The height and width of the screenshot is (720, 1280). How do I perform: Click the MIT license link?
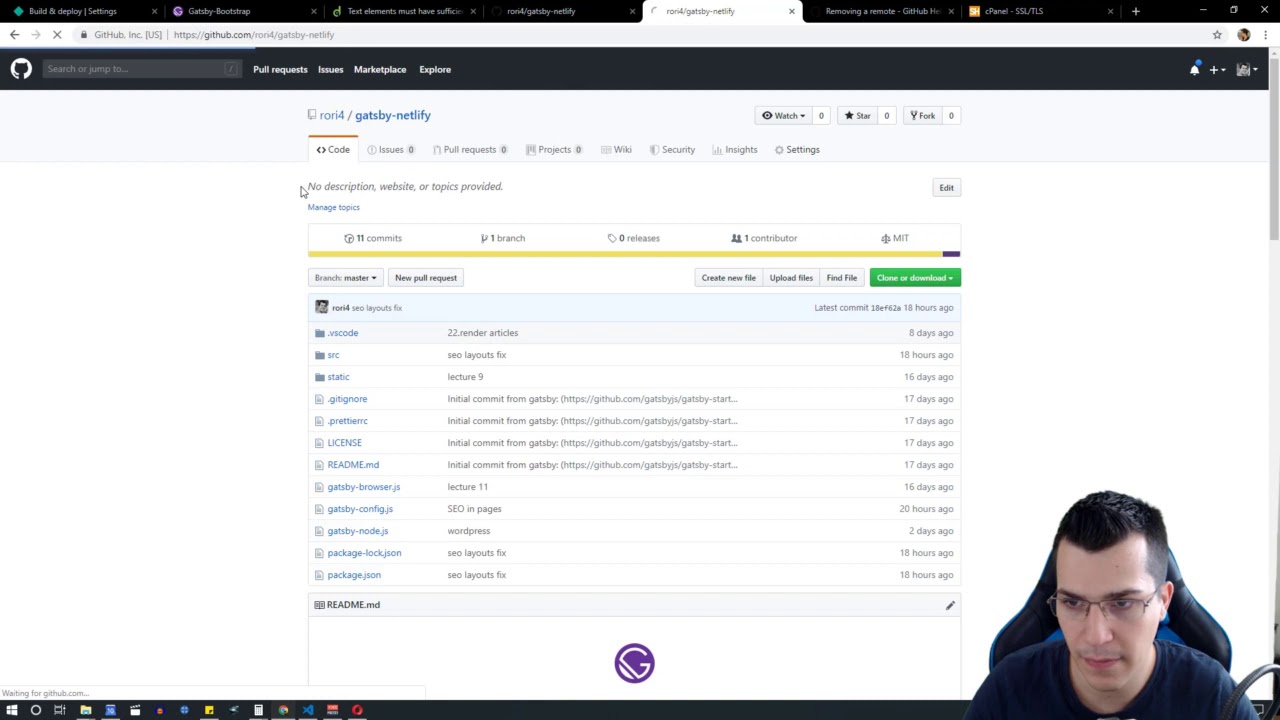(x=895, y=238)
